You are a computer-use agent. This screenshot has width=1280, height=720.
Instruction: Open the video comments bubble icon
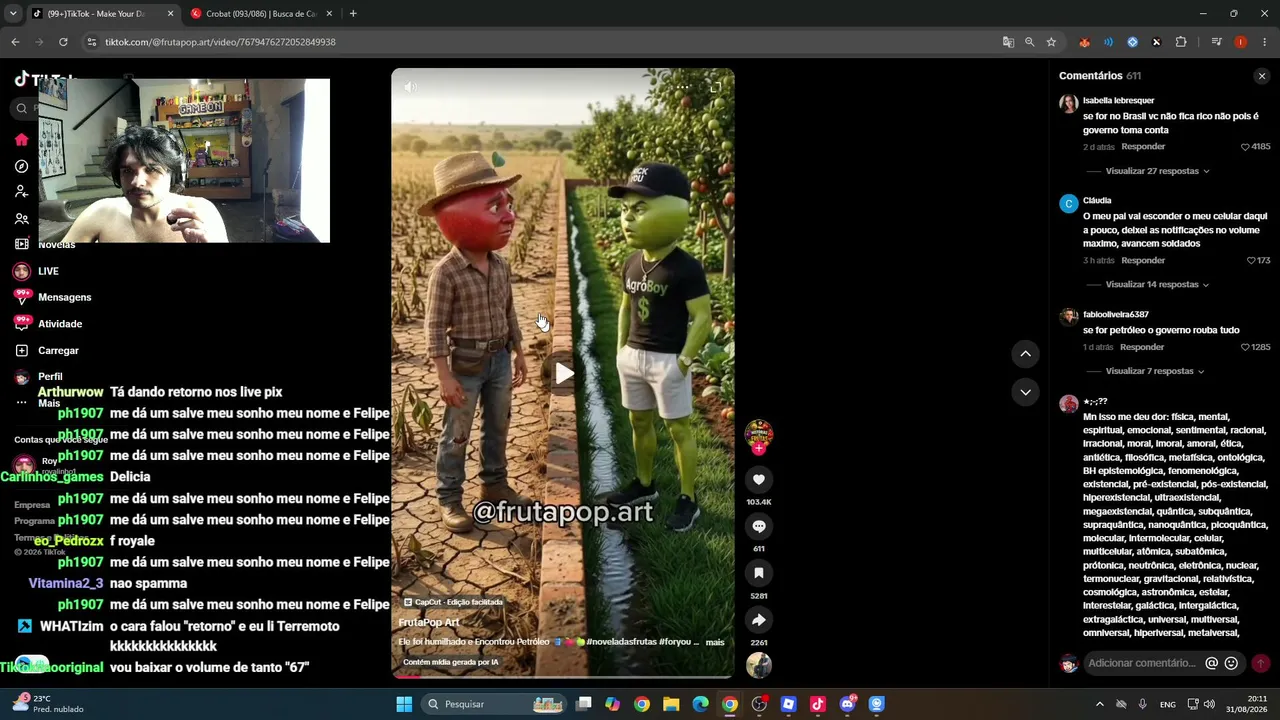pyautogui.click(x=759, y=527)
